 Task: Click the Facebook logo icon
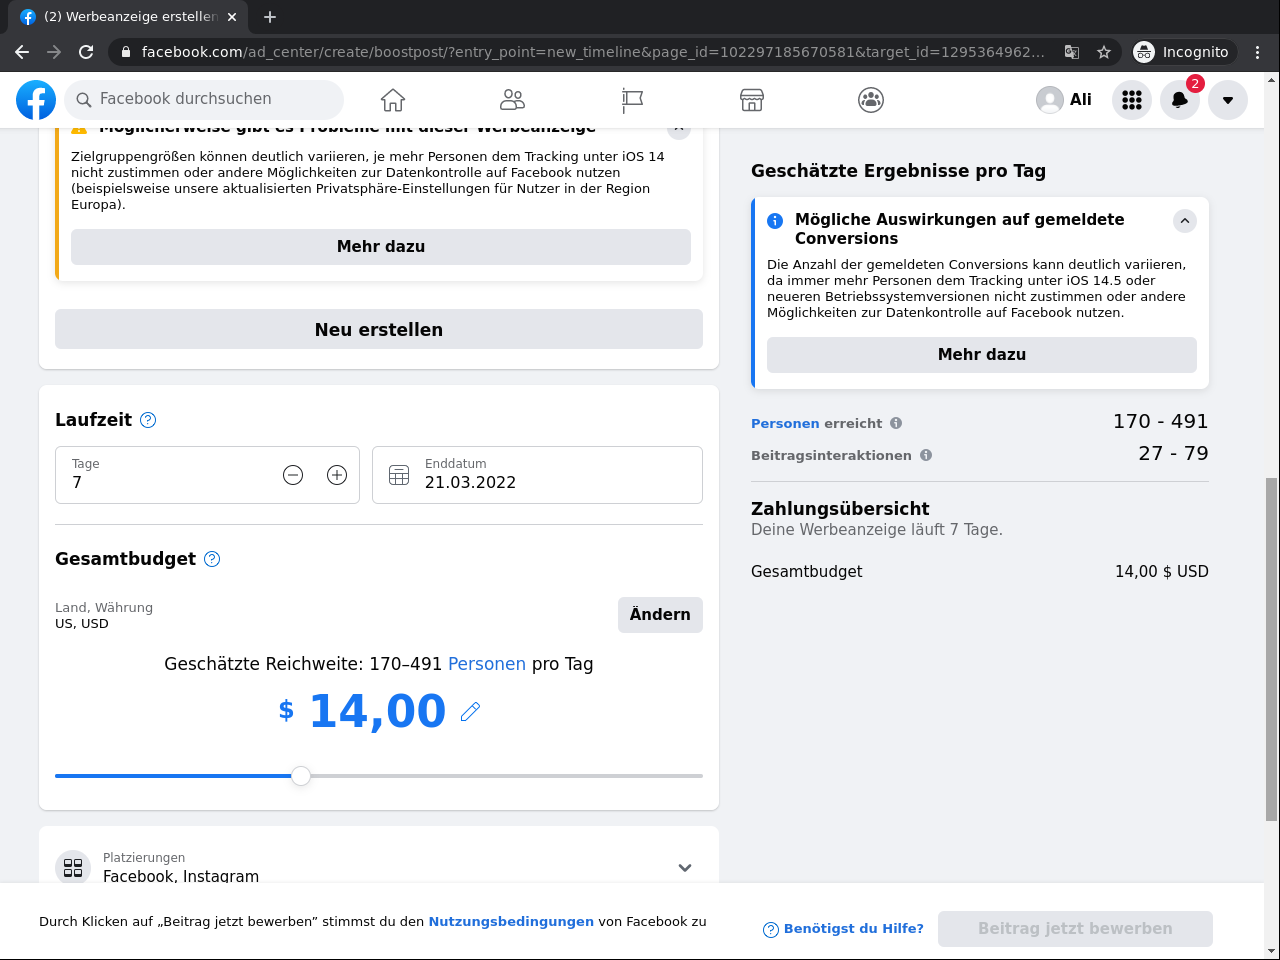pyautogui.click(x=36, y=100)
